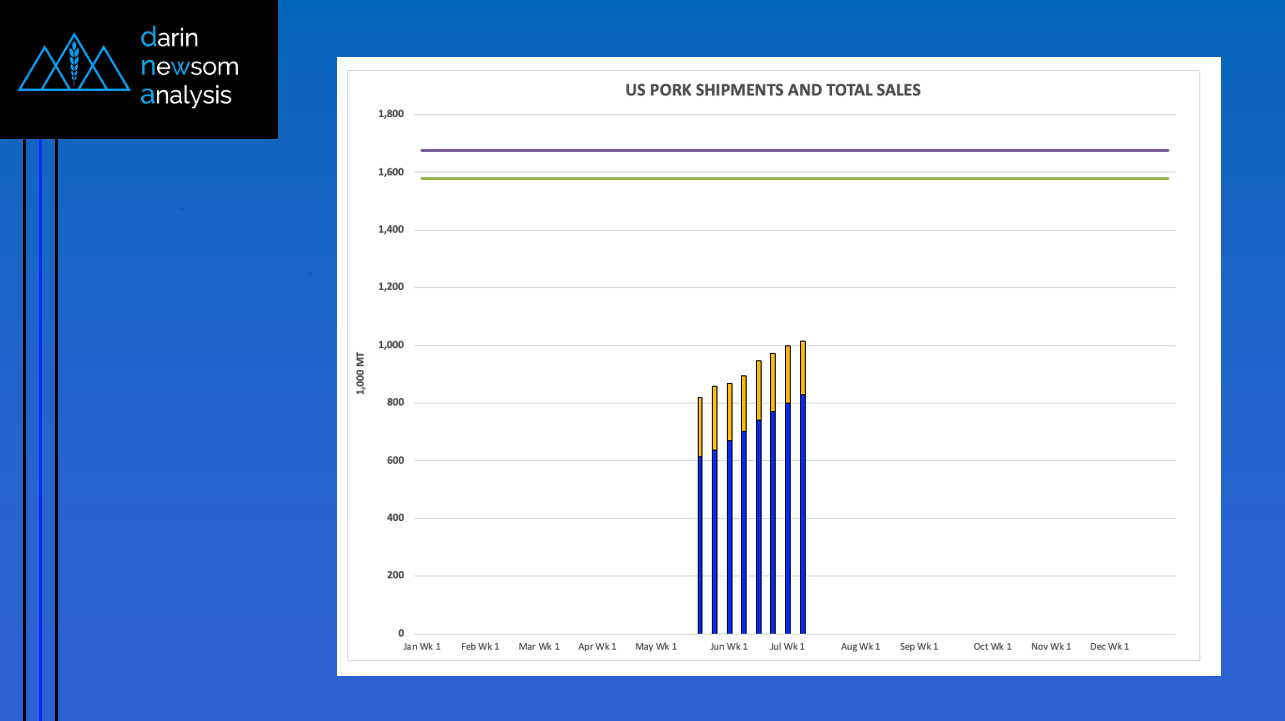Select the chart title "US Pork Shipments and Total Sales"
Screen dimensions: 1285x721
771,90
